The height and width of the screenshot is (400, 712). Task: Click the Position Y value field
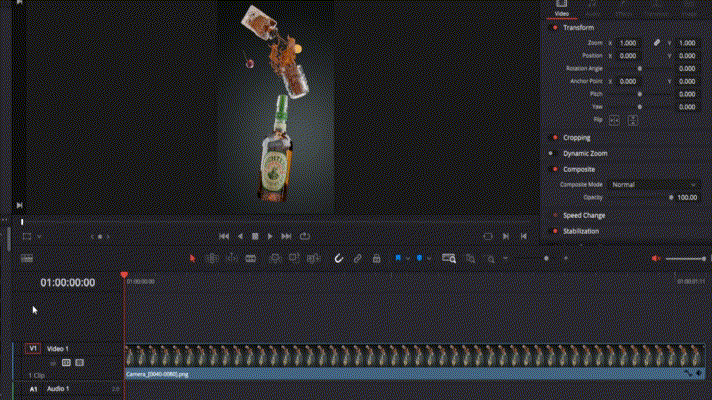pos(687,56)
